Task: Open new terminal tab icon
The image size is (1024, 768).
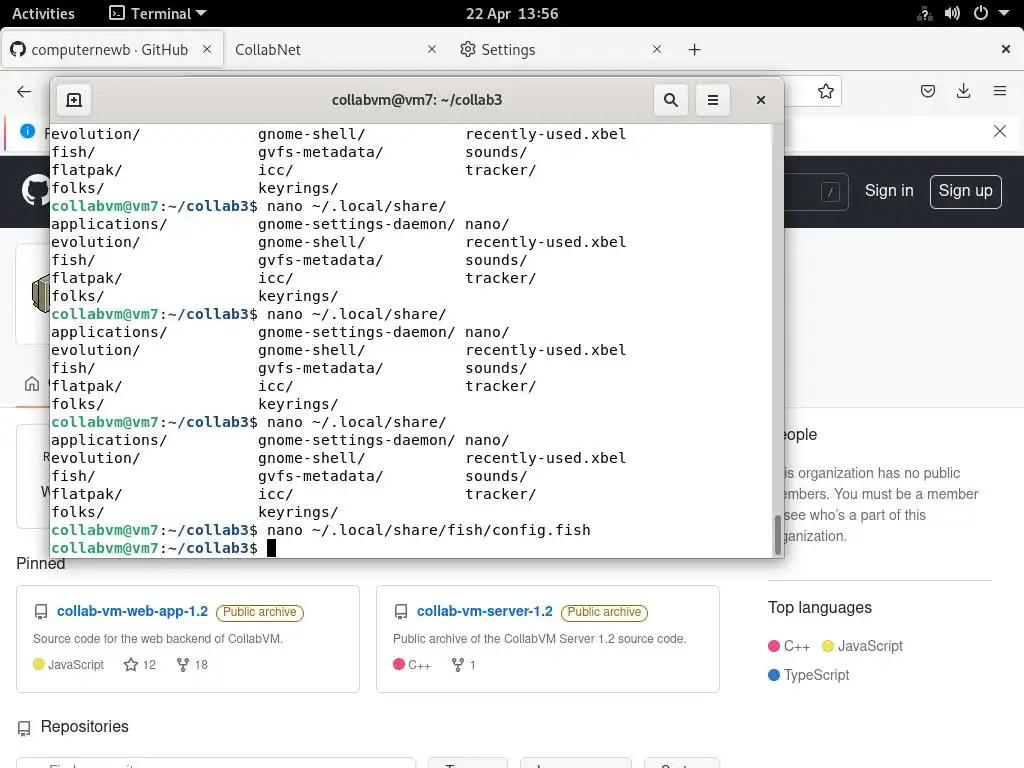Action: 74,100
